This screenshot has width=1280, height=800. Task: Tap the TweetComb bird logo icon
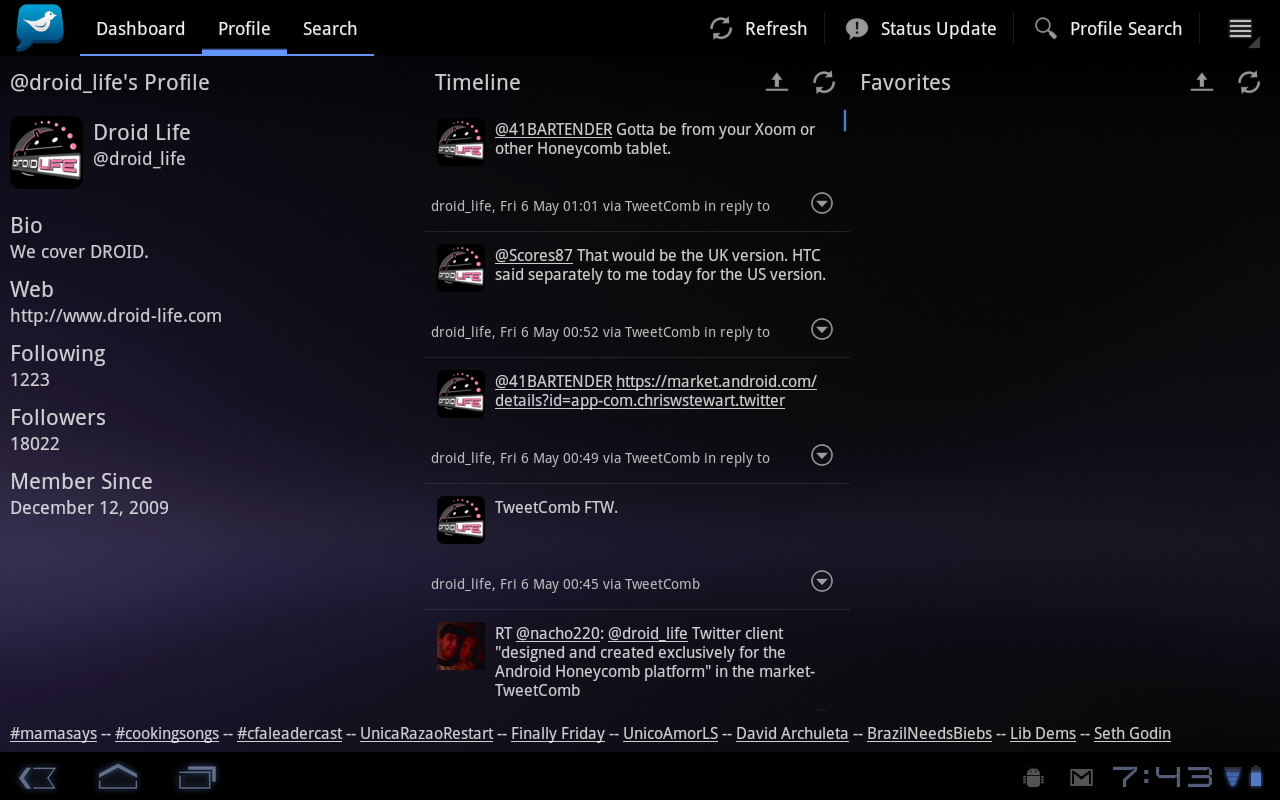pos(40,28)
